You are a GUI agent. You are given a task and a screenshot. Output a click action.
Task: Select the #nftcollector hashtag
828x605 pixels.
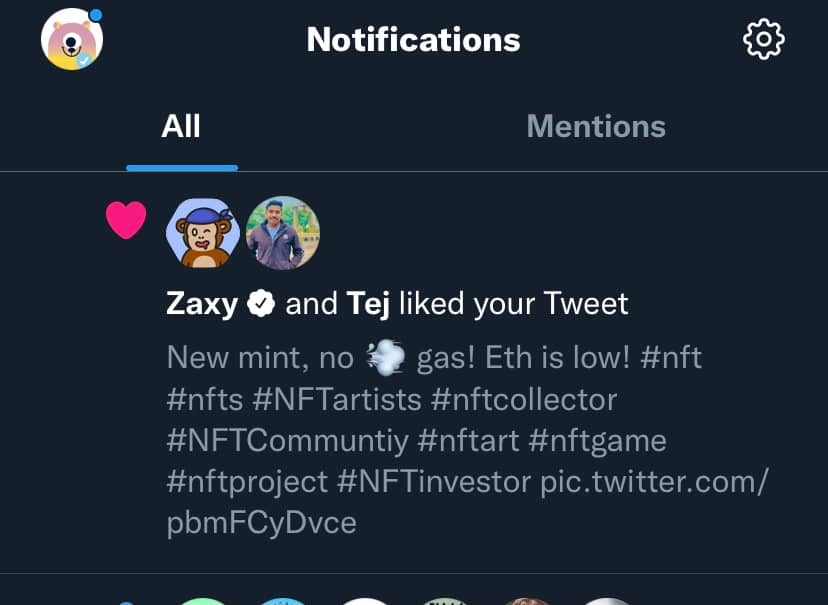(524, 399)
